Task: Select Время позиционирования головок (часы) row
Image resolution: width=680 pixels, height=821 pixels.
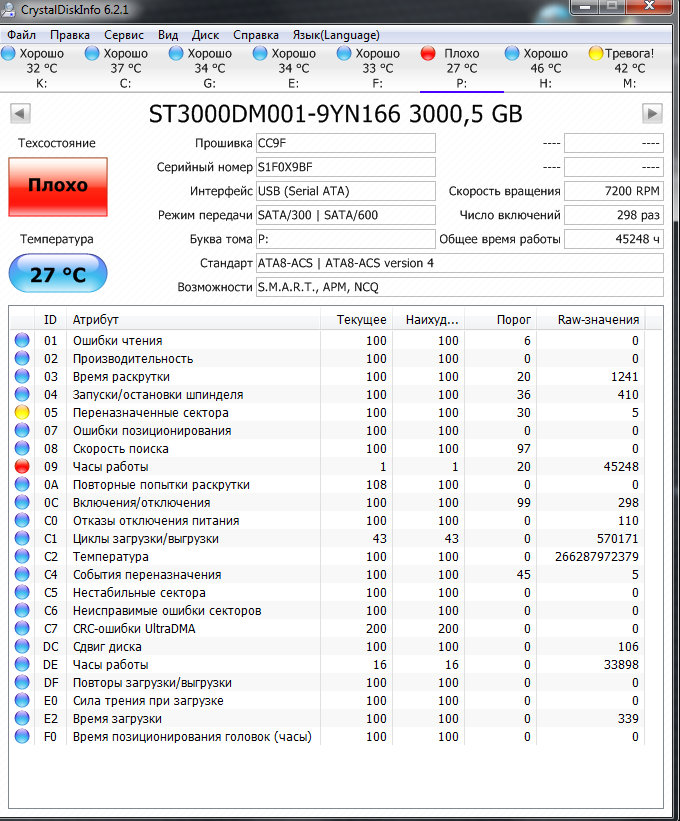Action: [328, 736]
